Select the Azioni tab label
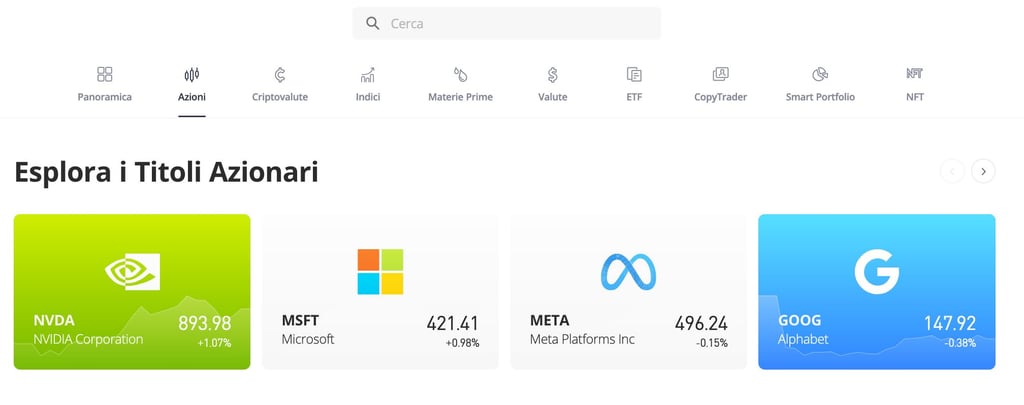Screen dimensions: 1024x405 coord(192,97)
